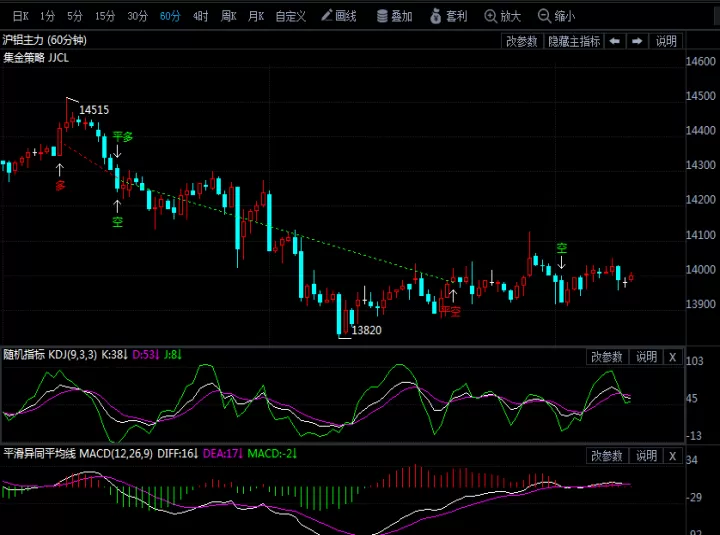Close the KDJ indicator panel

[x=672, y=357]
